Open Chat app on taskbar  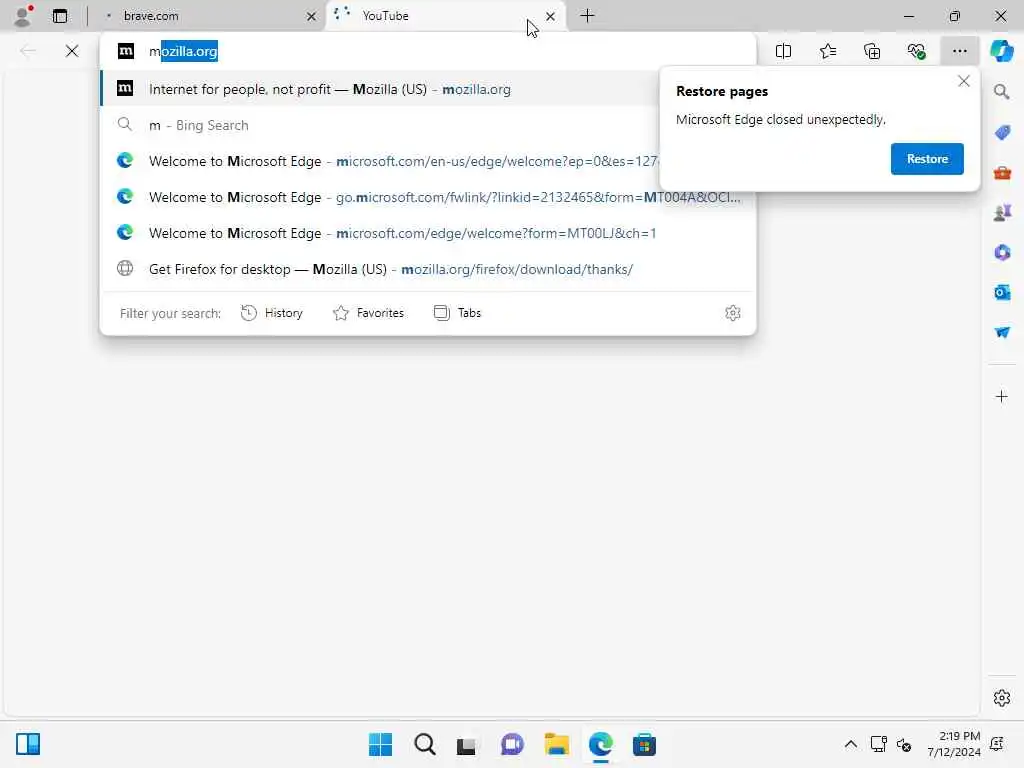(x=512, y=744)
